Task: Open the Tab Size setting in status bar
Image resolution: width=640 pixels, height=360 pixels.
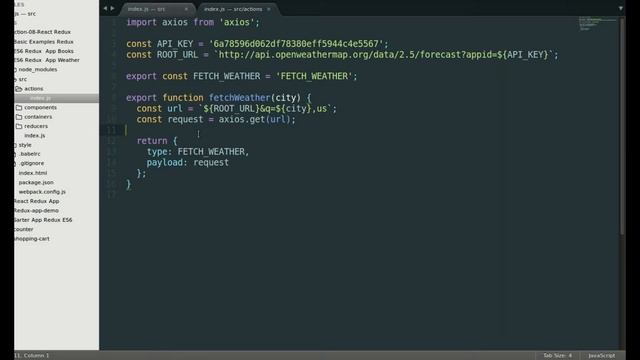Action: (x=558, y=356)
